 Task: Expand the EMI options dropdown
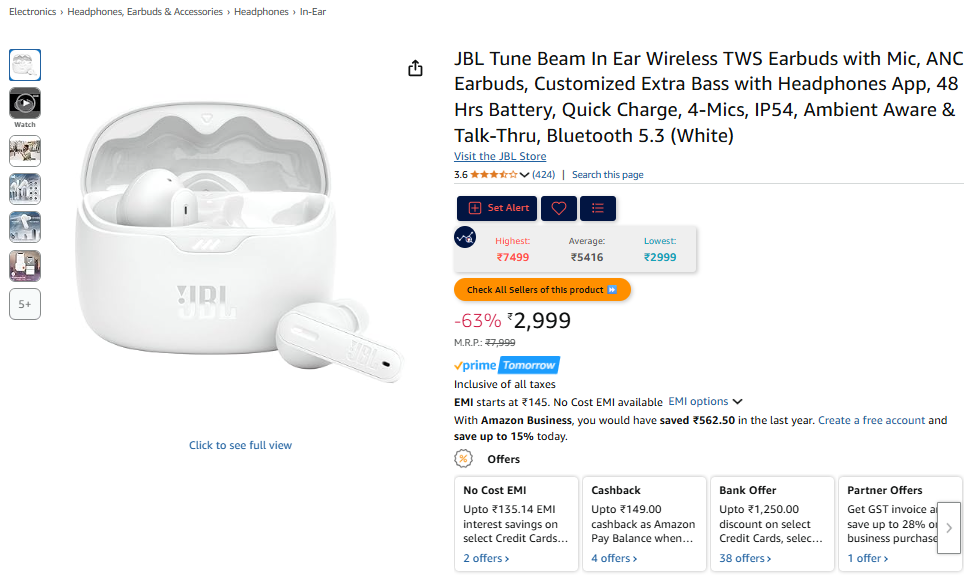pyautogui.click(x=705, y=402)
